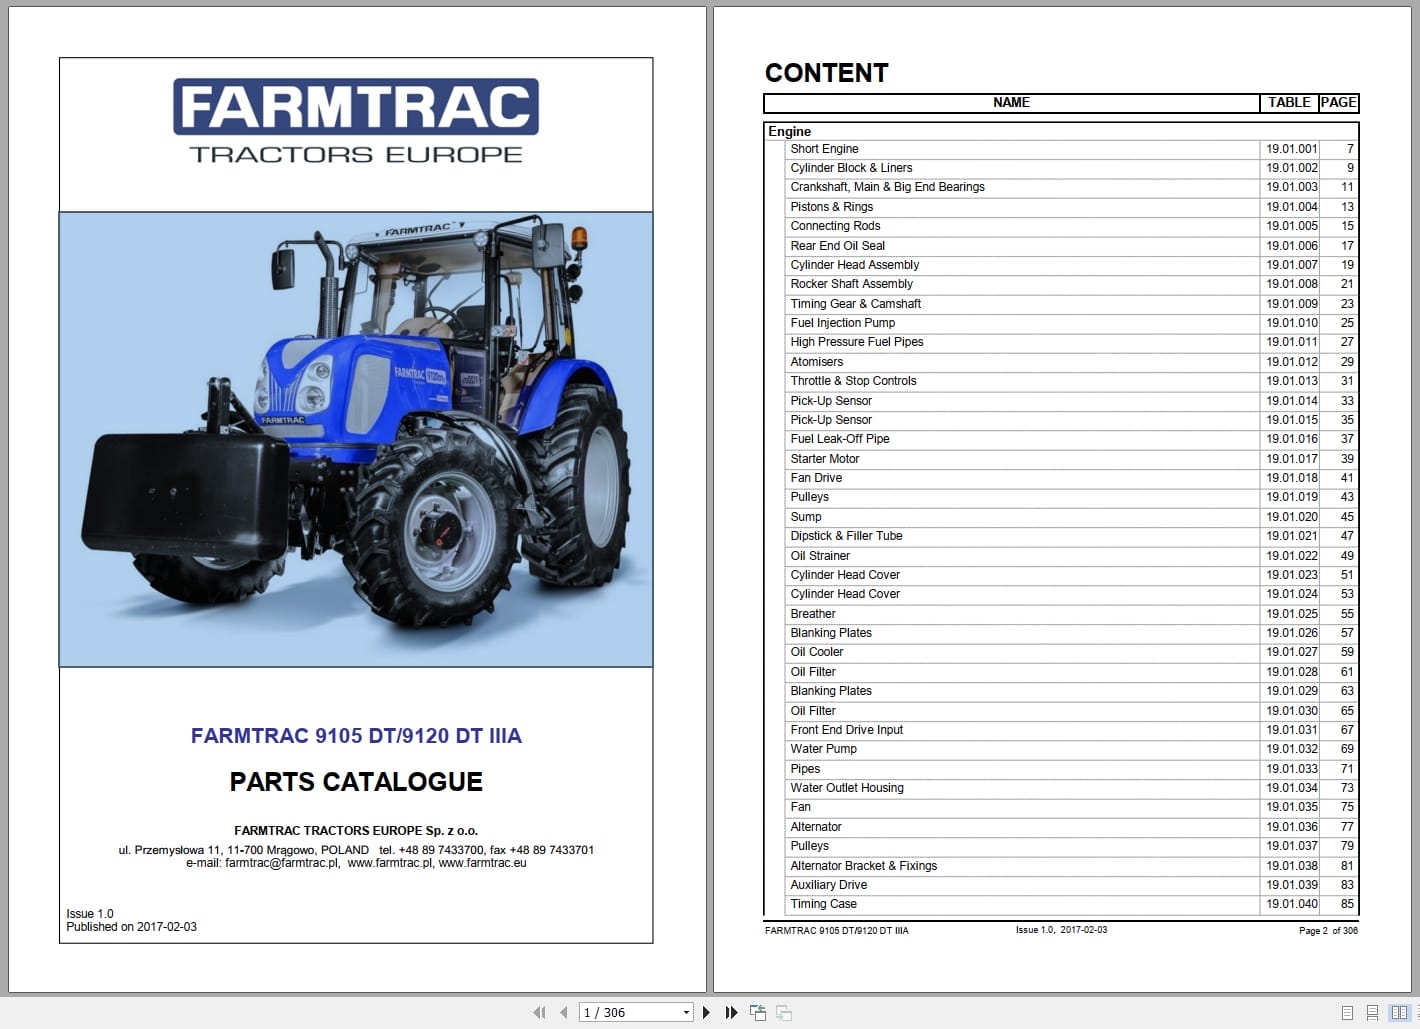This screenshot has height=1029, width=1420.
Task: Open the page number dropdown list
Action: click(x=686, y=1012)
